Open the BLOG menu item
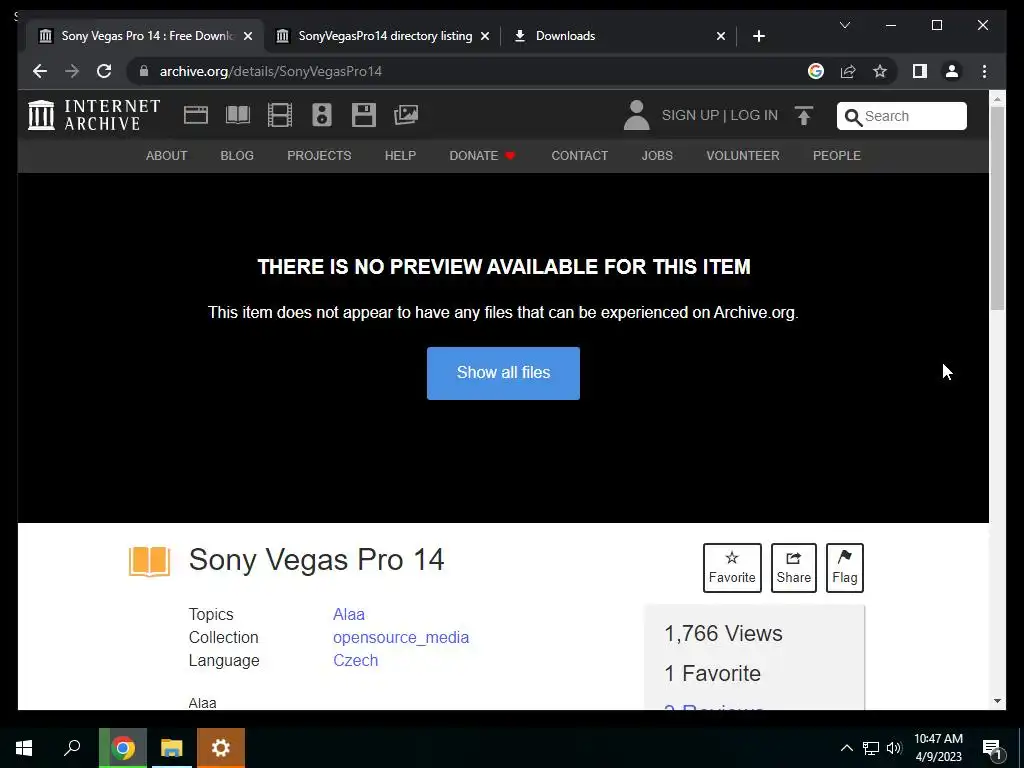This screenshot has width=1024, height=768. point(237,155)
